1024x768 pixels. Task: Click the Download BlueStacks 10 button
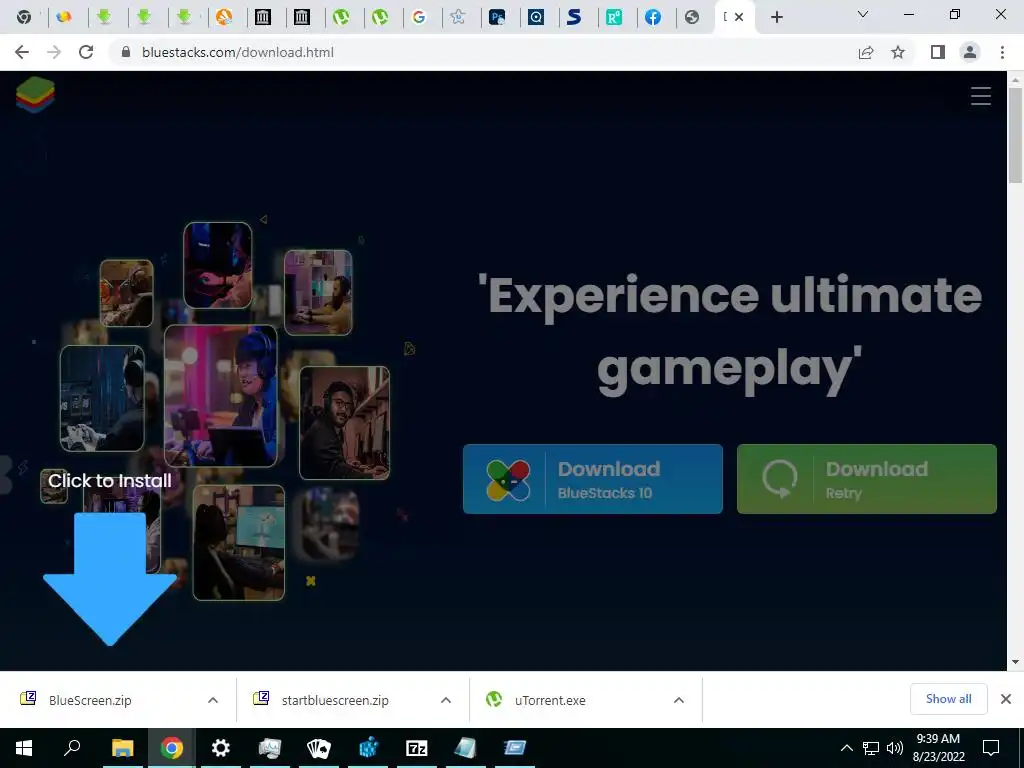point(593,479)
